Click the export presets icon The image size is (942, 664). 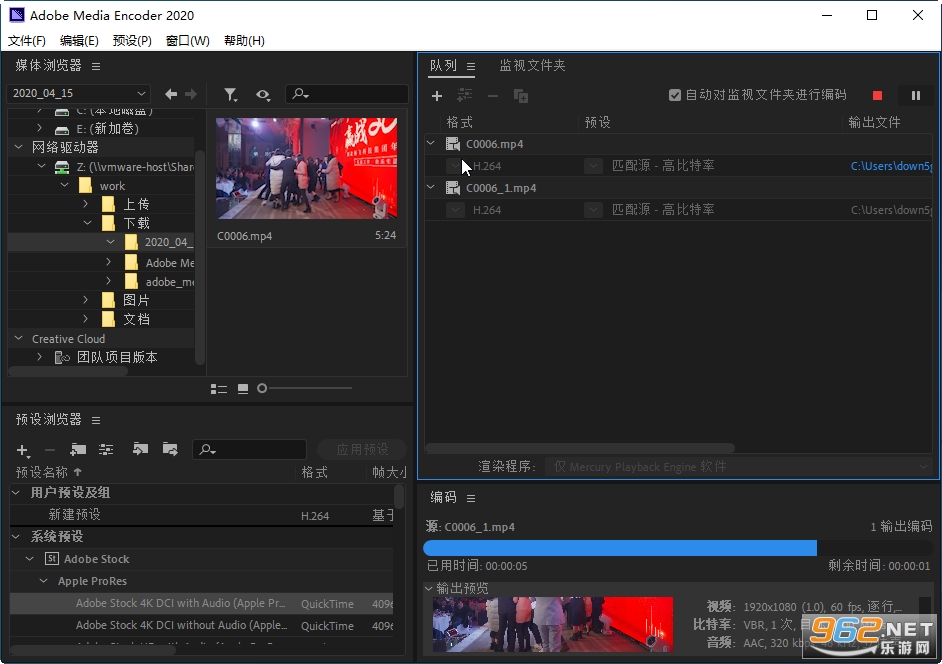tap(170, 449)
